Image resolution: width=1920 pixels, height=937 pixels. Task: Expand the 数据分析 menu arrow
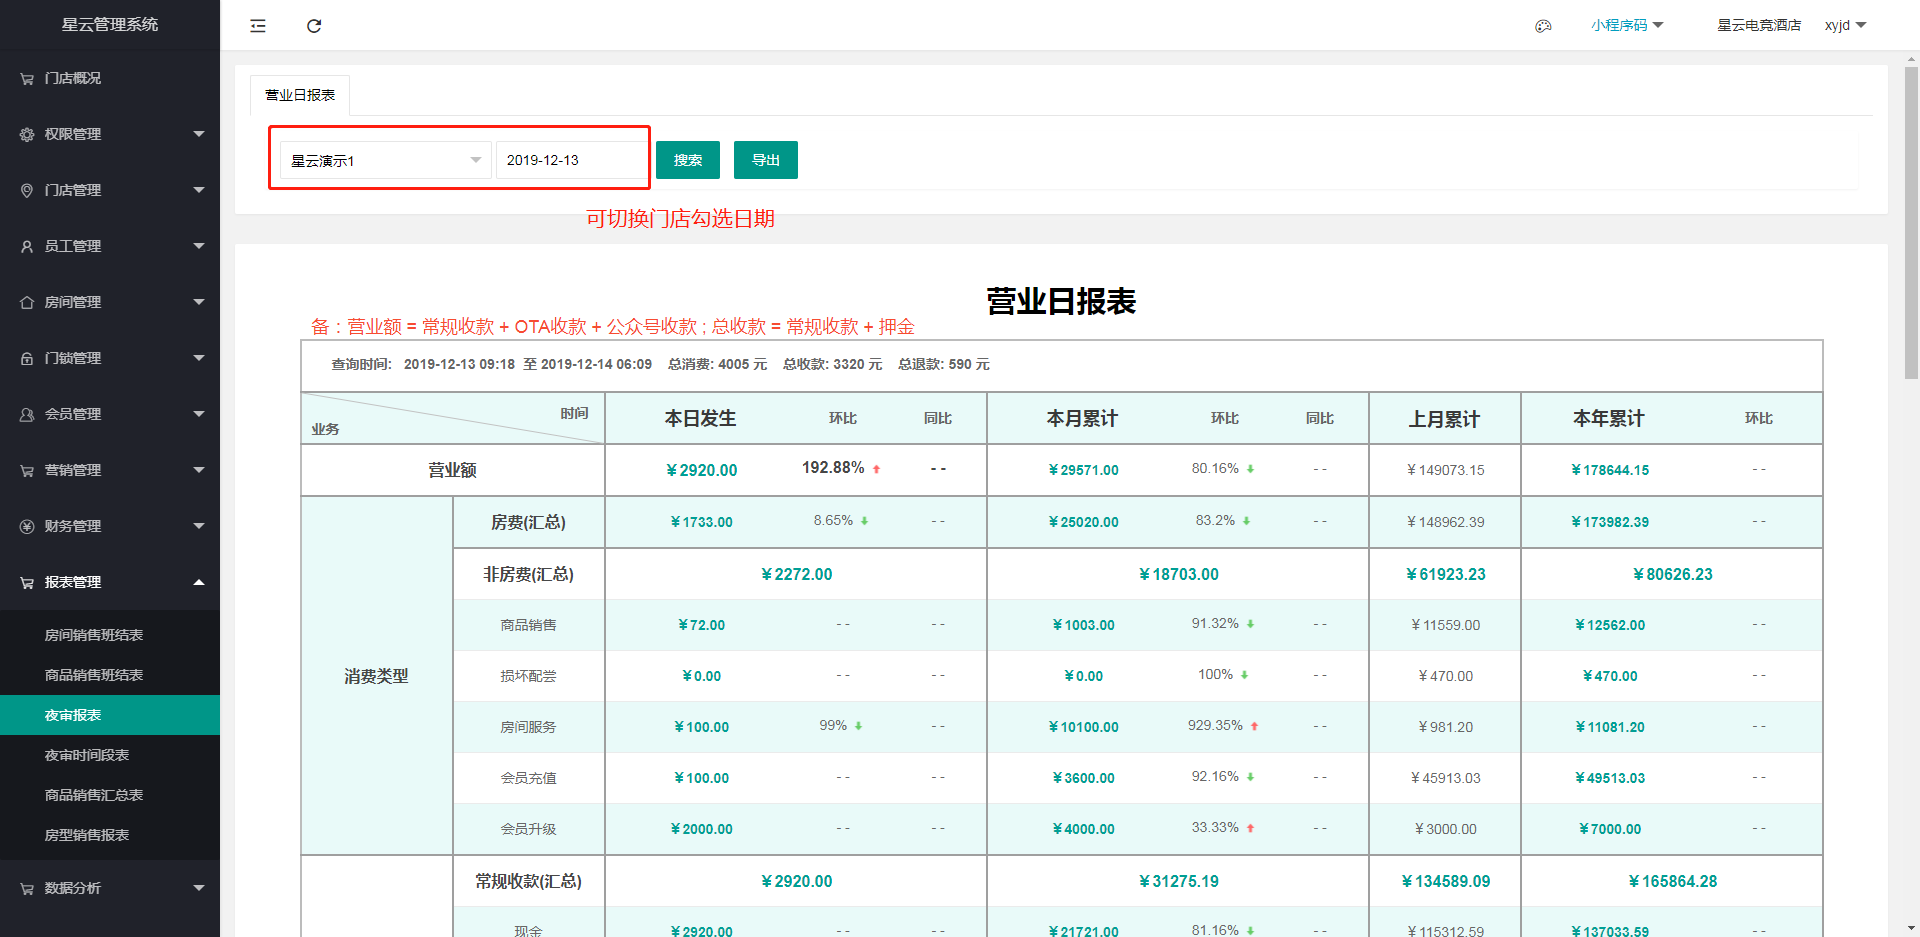point(199,888)
